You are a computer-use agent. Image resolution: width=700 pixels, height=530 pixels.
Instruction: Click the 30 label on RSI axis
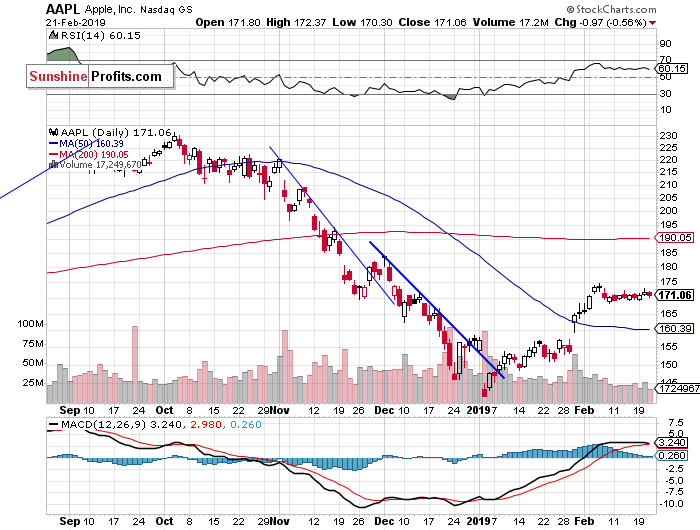[x=666, y=94]
